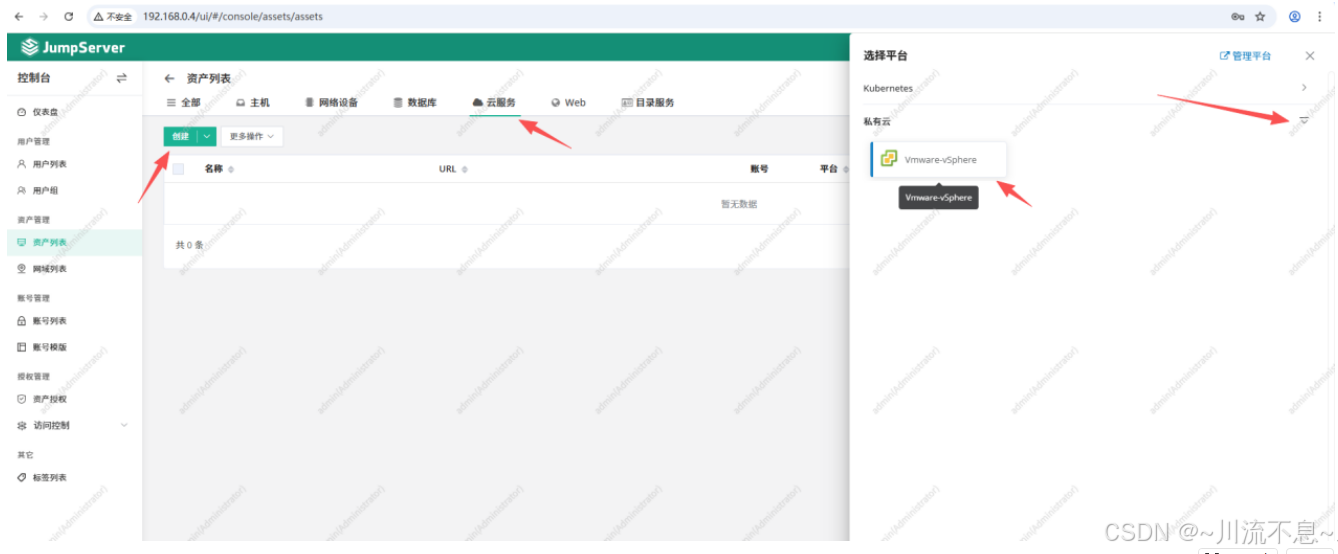
Task: Tick the select-all checkbox in table header
Action: click(178, 169)
